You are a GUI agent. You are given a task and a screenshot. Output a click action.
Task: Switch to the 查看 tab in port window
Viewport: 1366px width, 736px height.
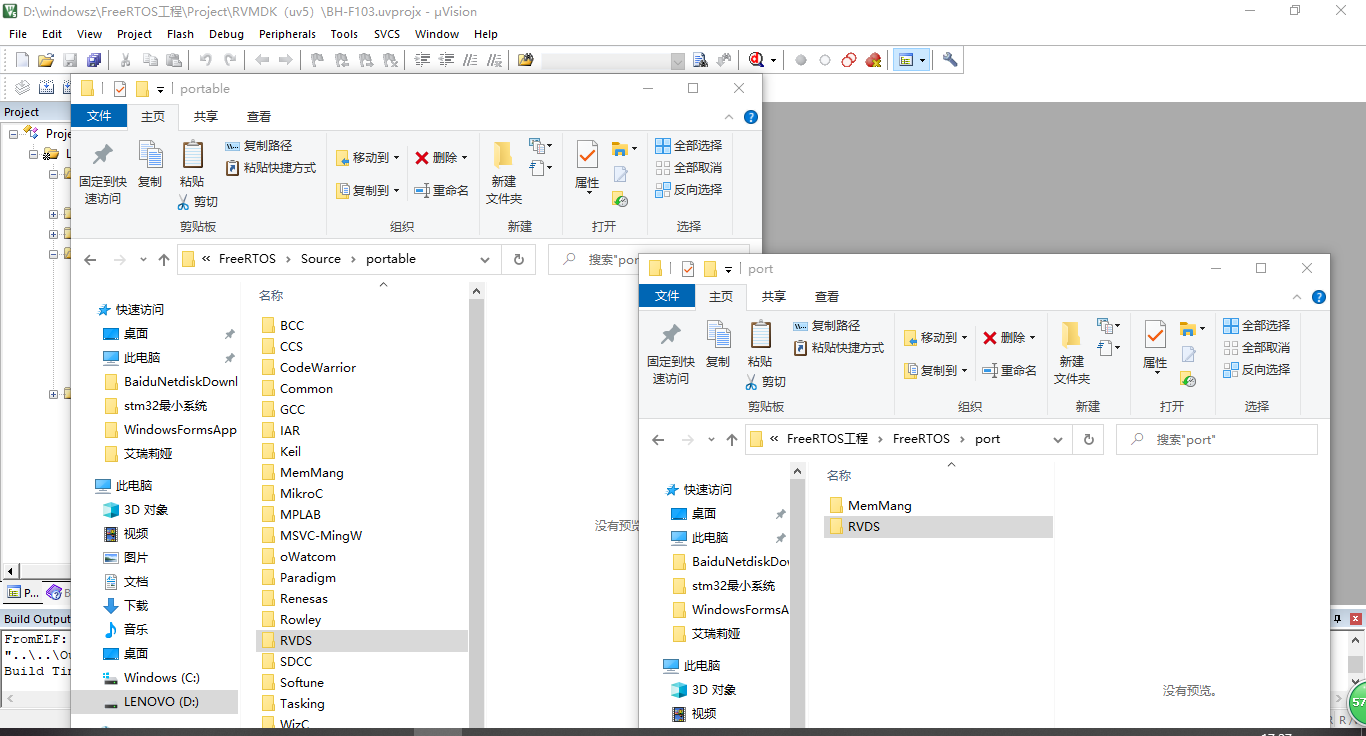click(826, 296)
